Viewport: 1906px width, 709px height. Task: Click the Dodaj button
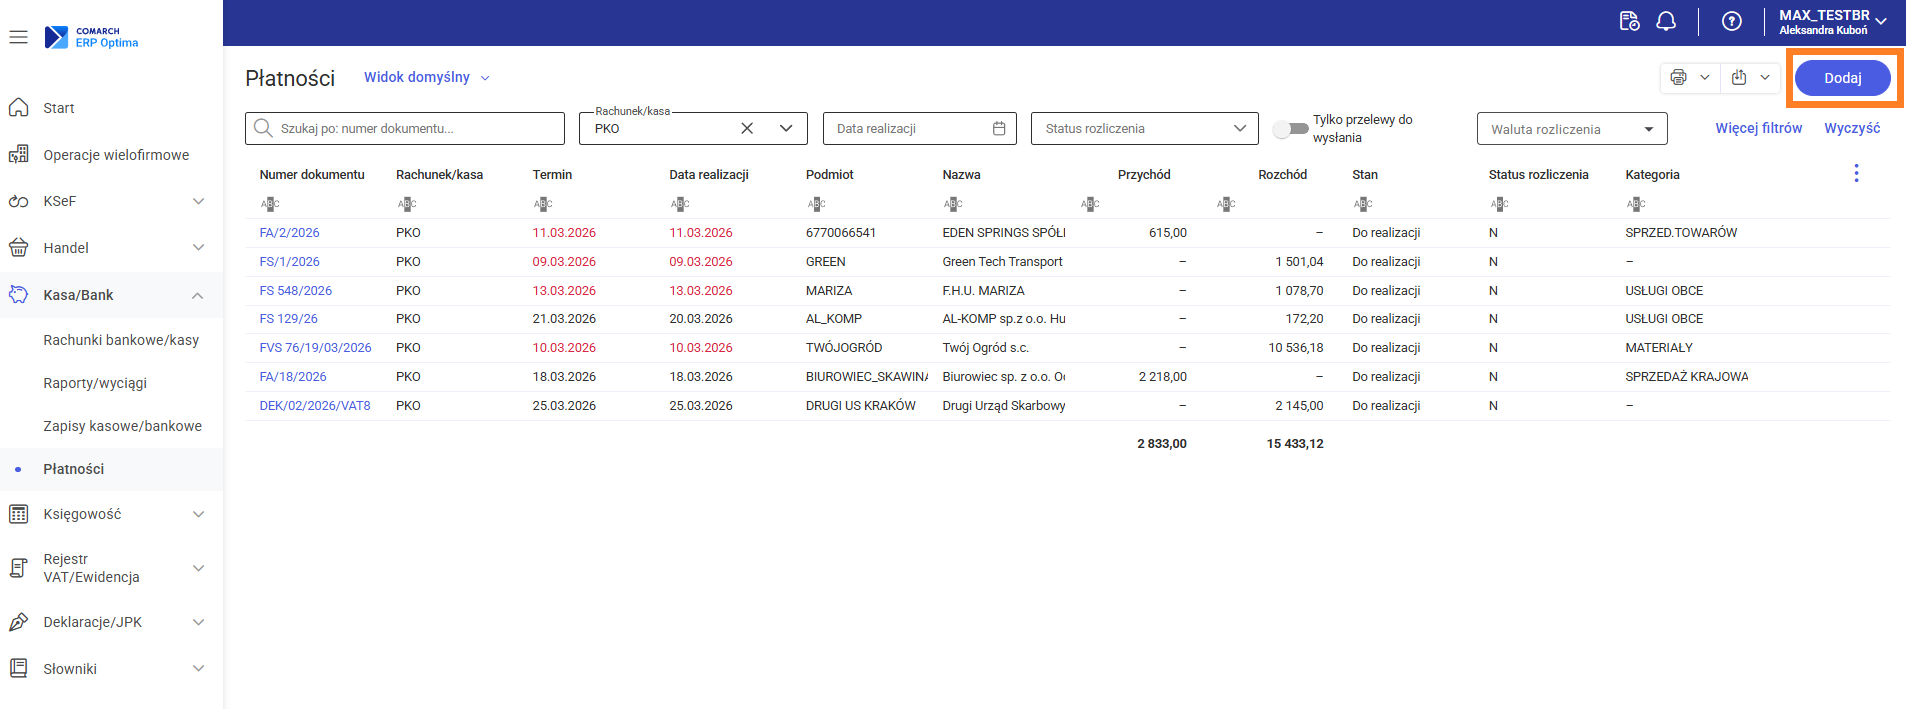click(1842, 78)
